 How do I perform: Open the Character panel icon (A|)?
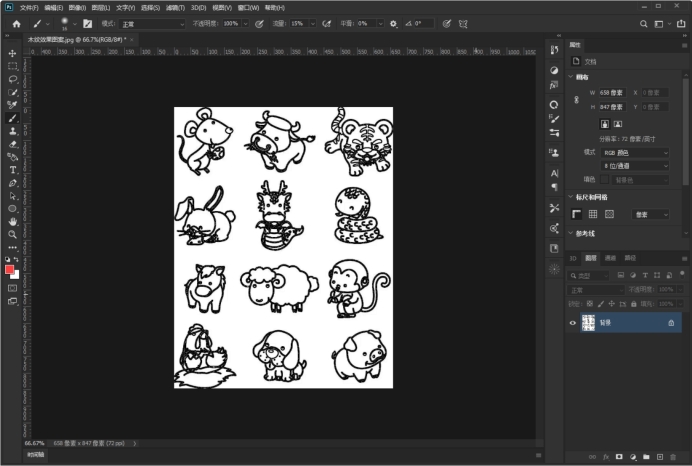tap(554, 173)
